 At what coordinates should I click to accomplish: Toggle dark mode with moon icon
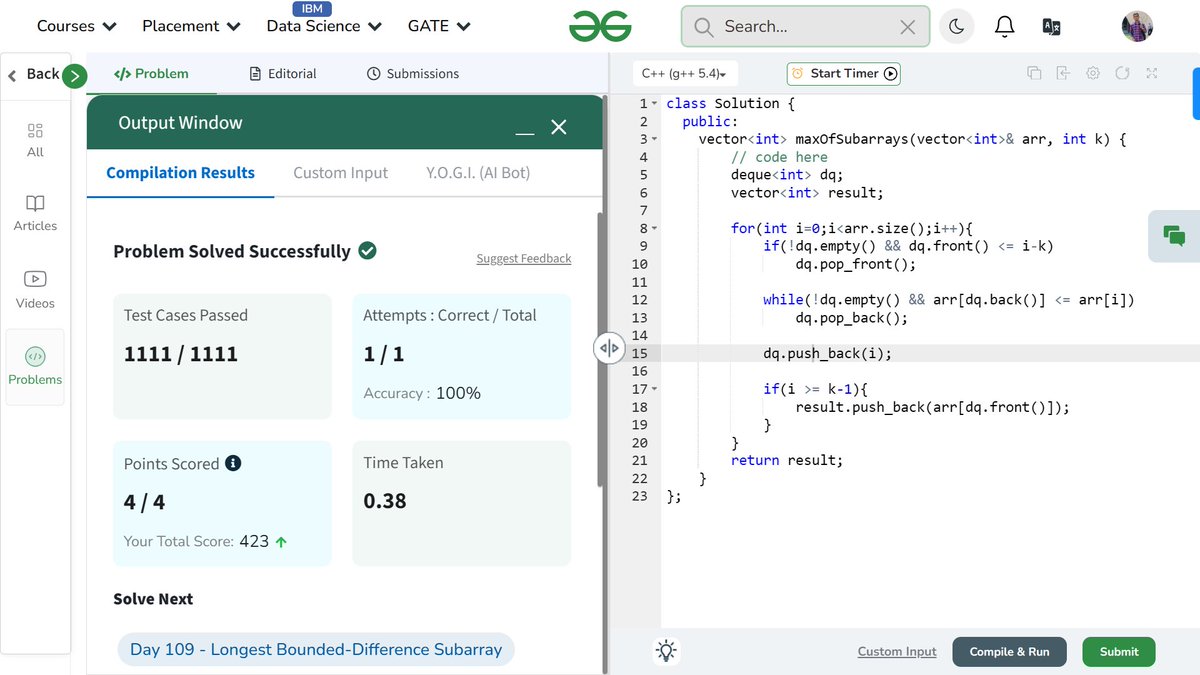click(956, 27)
